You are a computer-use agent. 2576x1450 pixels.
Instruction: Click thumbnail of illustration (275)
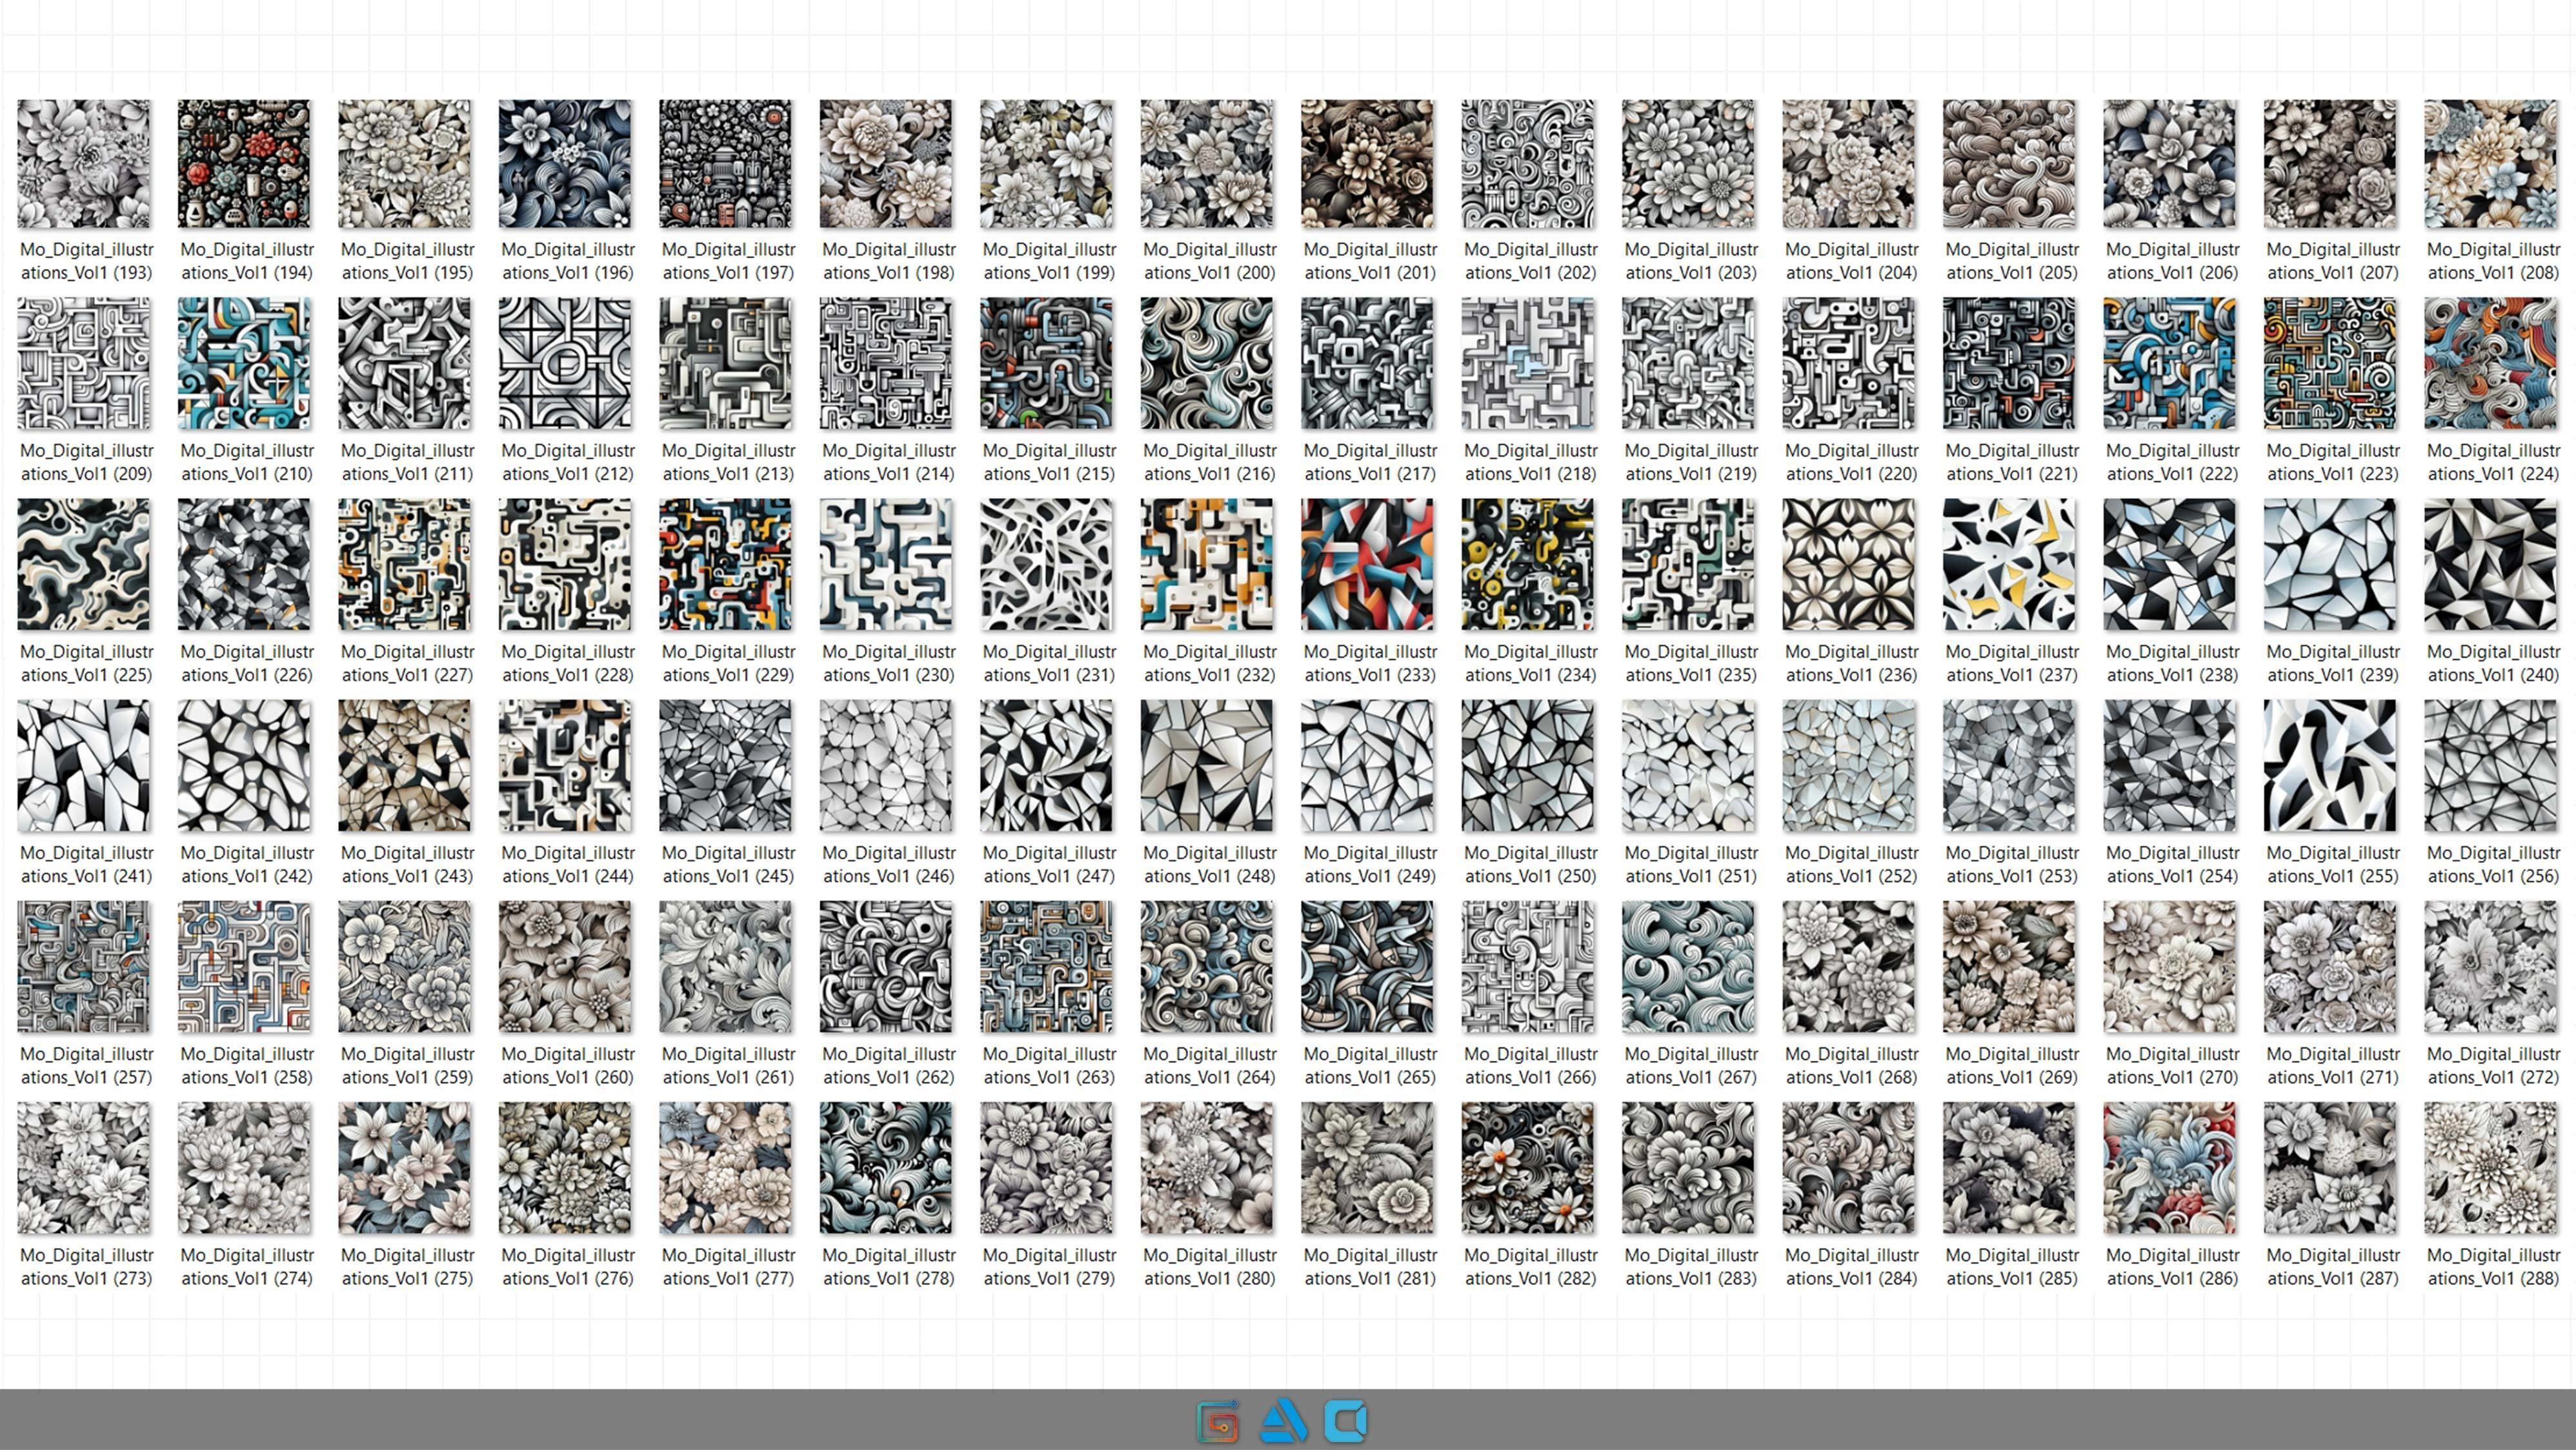(x=405, y=1168)
